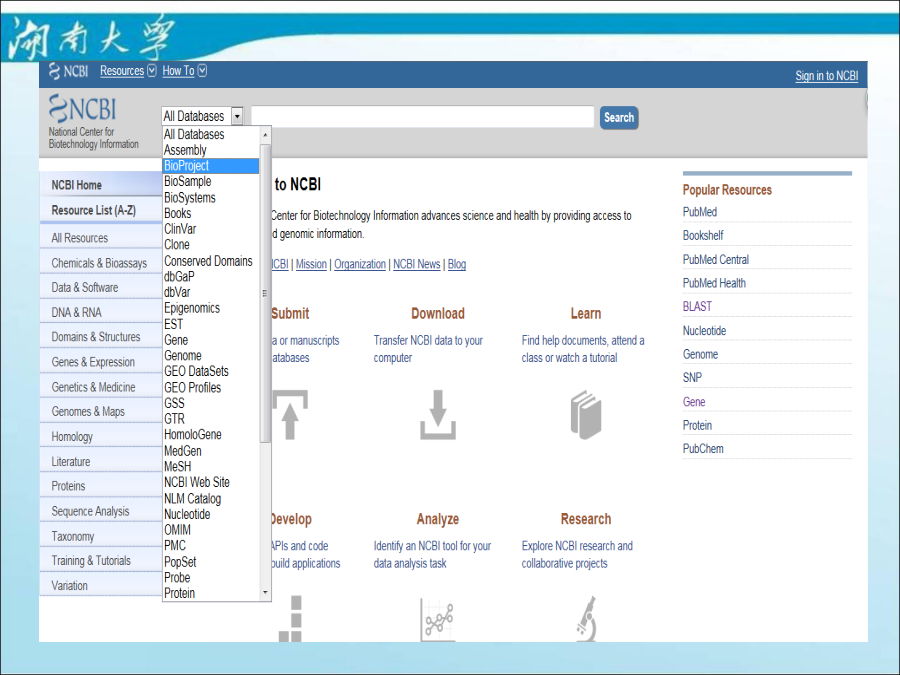Click Sign in to NCBI link
The height and width of the screenshot is (675, 900).
point(827,76)
